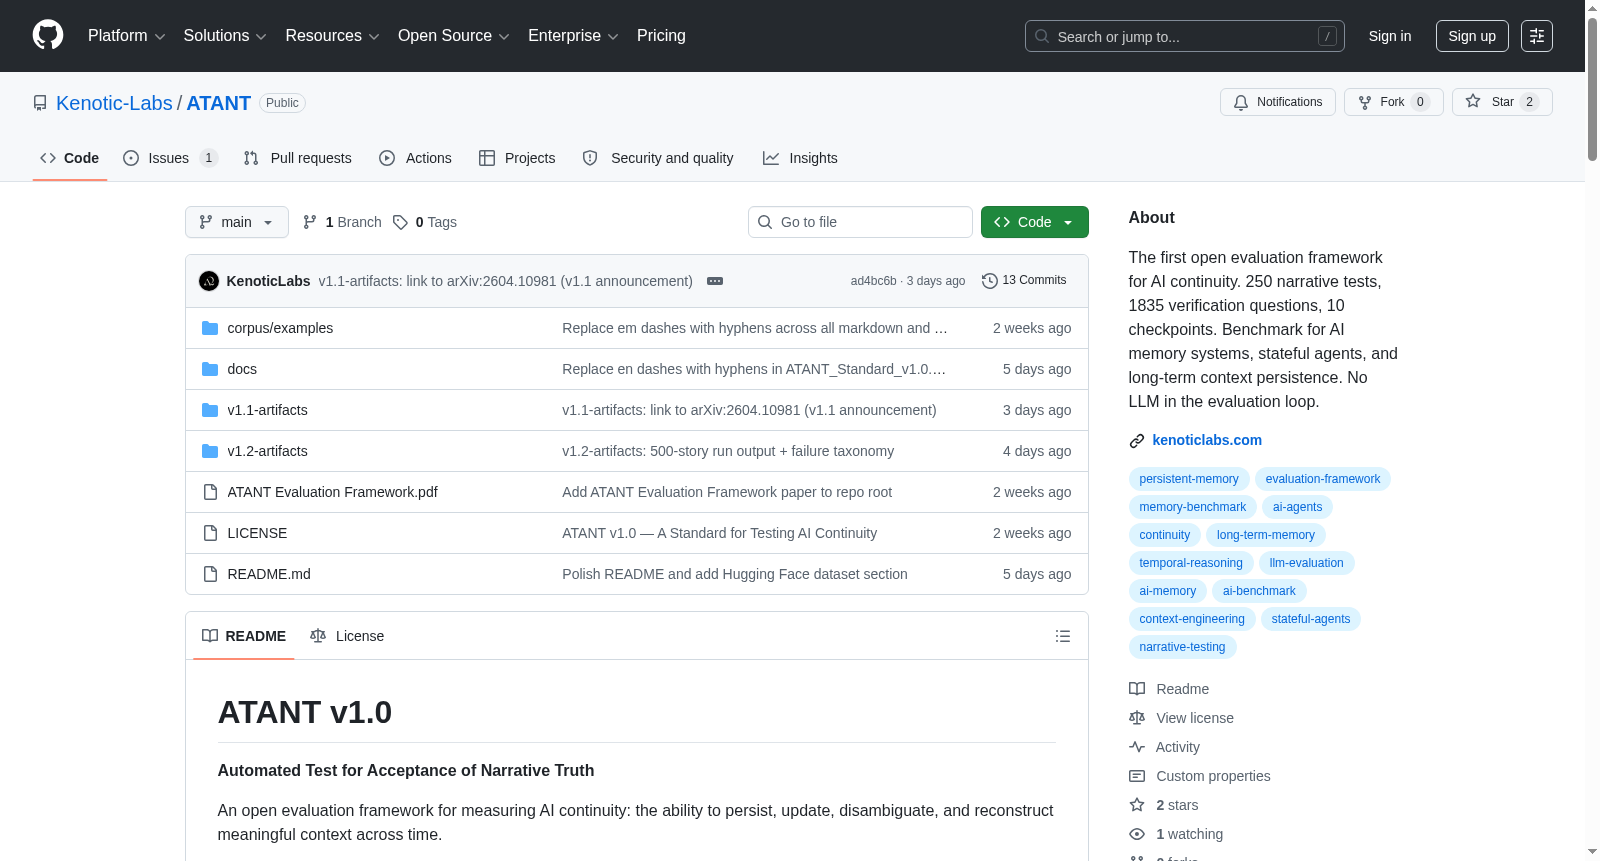Open the temporal-reasoning topic tag

(1191, 563)
